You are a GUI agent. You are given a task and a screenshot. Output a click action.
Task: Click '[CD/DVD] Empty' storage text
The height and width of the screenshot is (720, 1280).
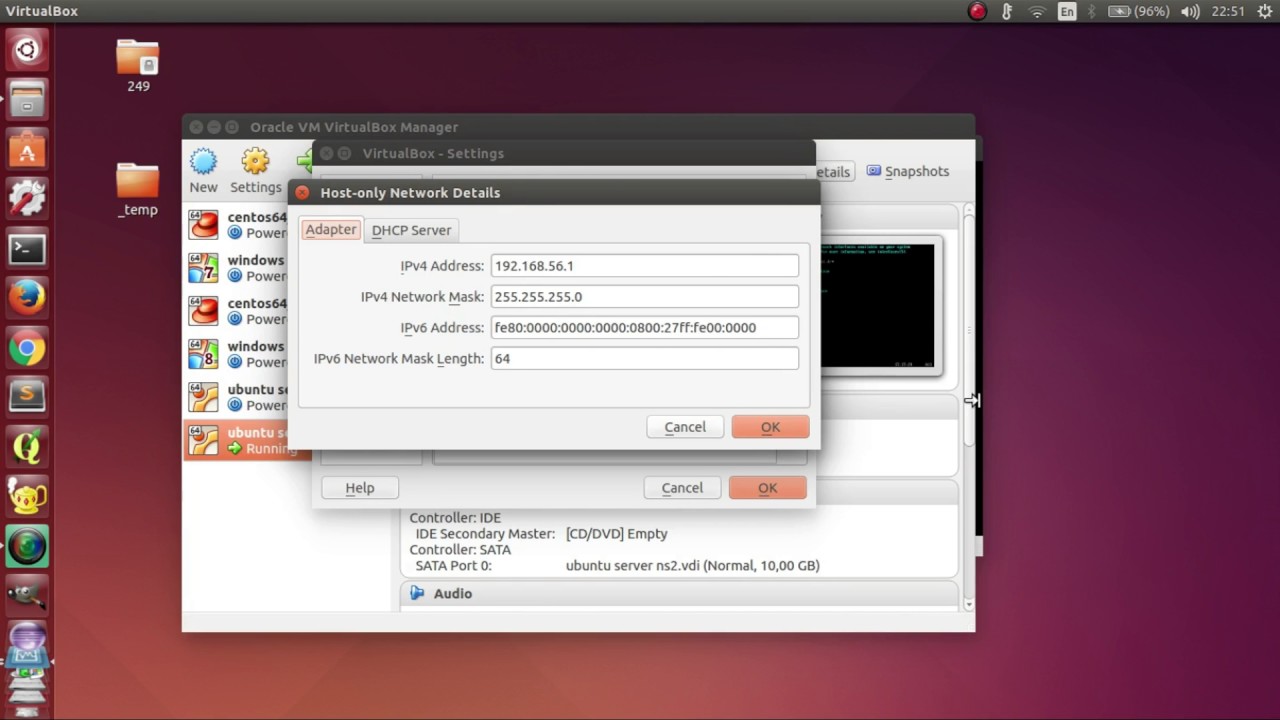point(616,534)
